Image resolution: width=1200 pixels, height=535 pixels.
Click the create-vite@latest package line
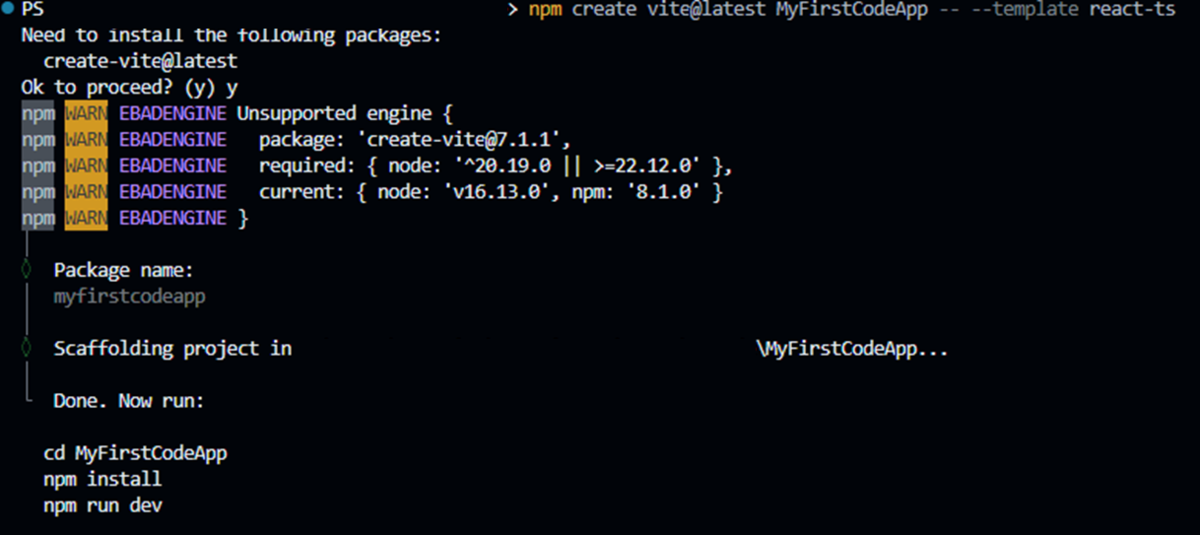140,62
